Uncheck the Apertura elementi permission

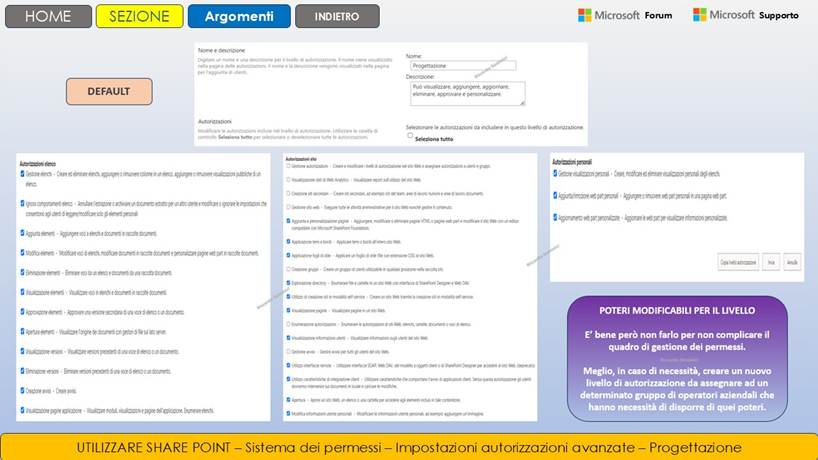tap(22, 331)
